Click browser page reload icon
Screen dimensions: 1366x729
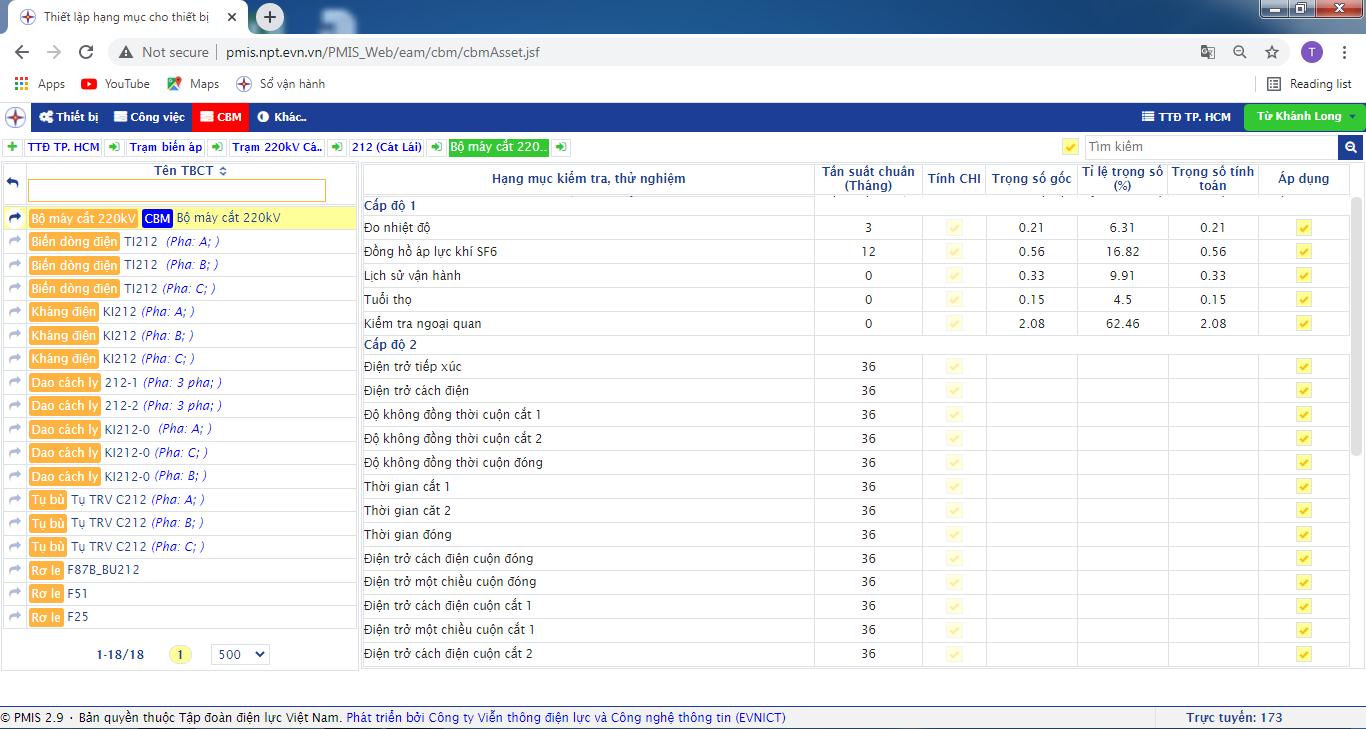86,52
